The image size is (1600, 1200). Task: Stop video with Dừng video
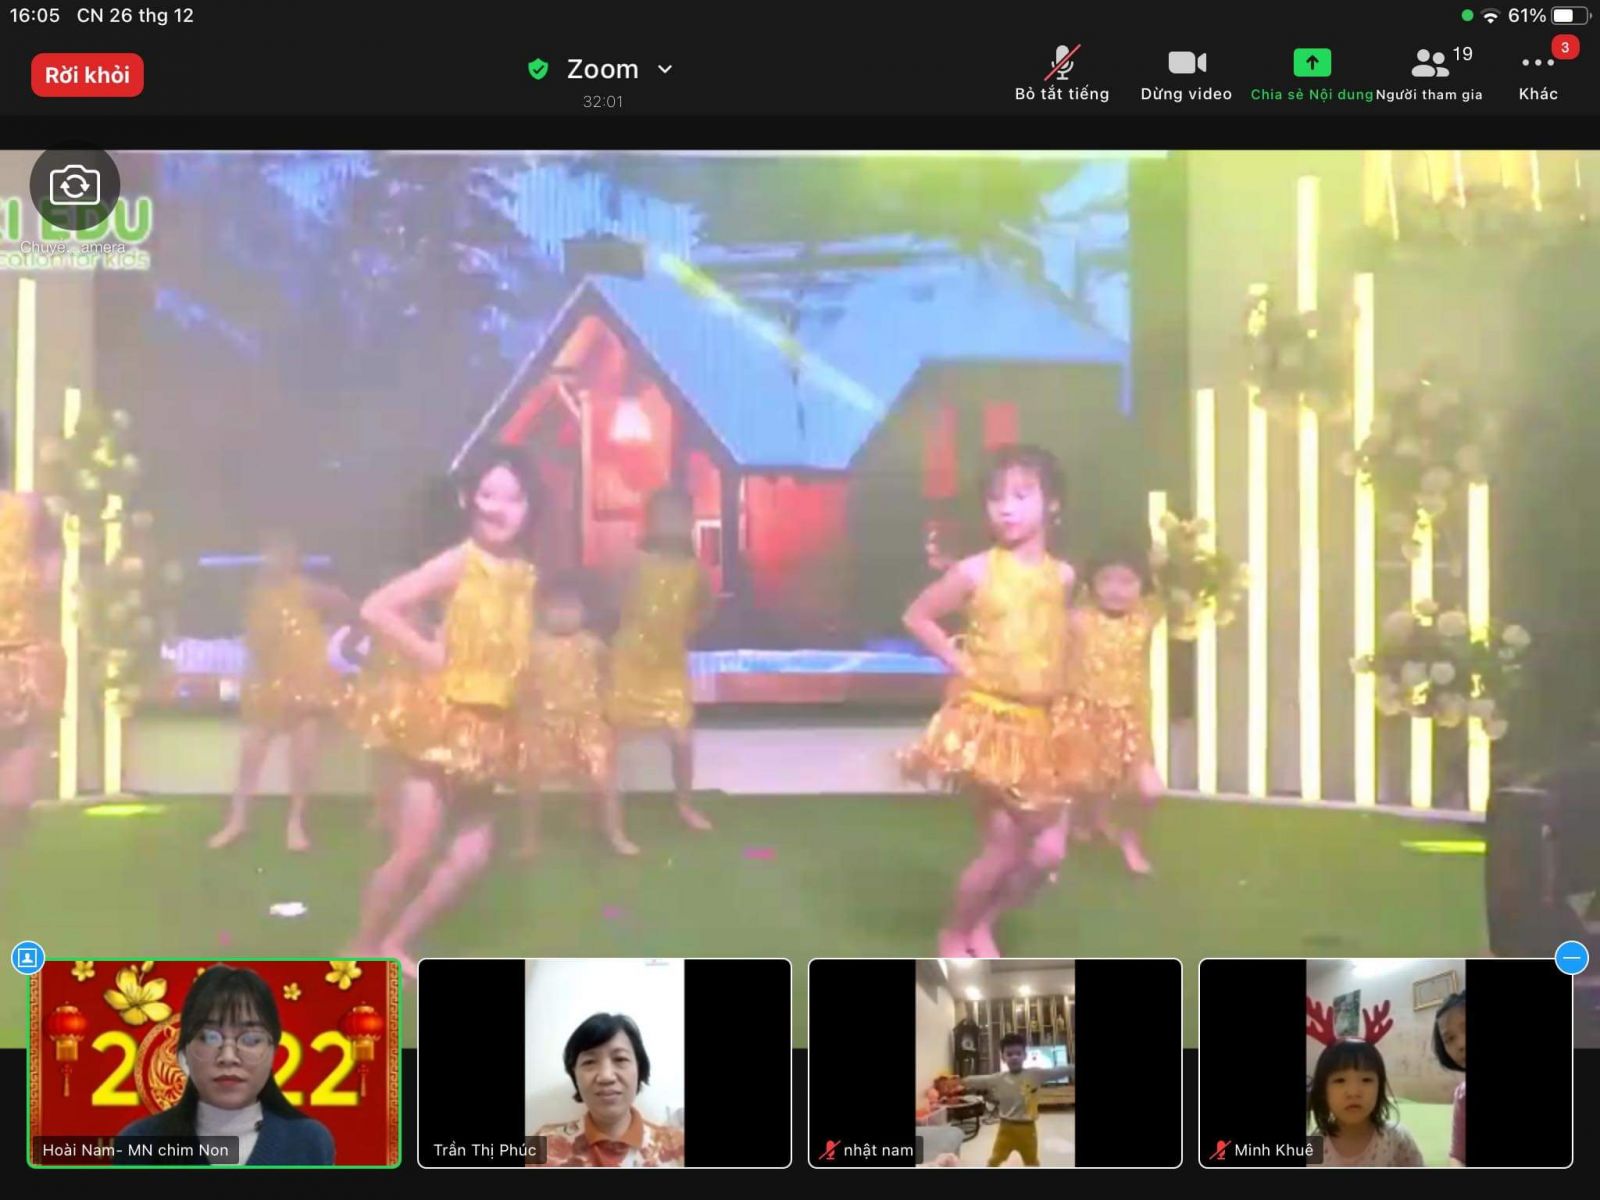[x=1186, y=74]
